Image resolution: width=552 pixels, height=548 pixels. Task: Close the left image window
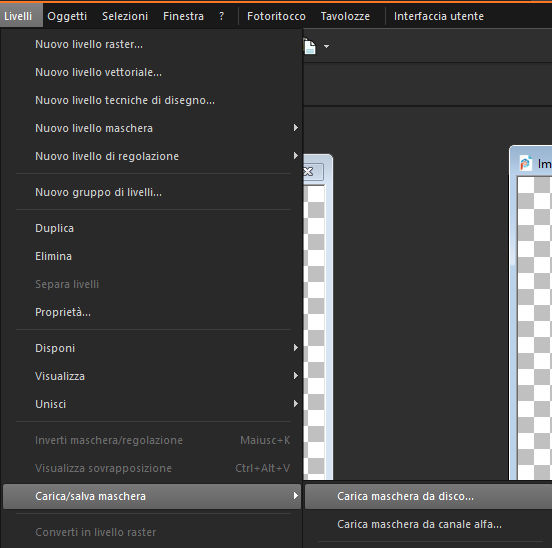pyautogui.click(x=308, y=172)
